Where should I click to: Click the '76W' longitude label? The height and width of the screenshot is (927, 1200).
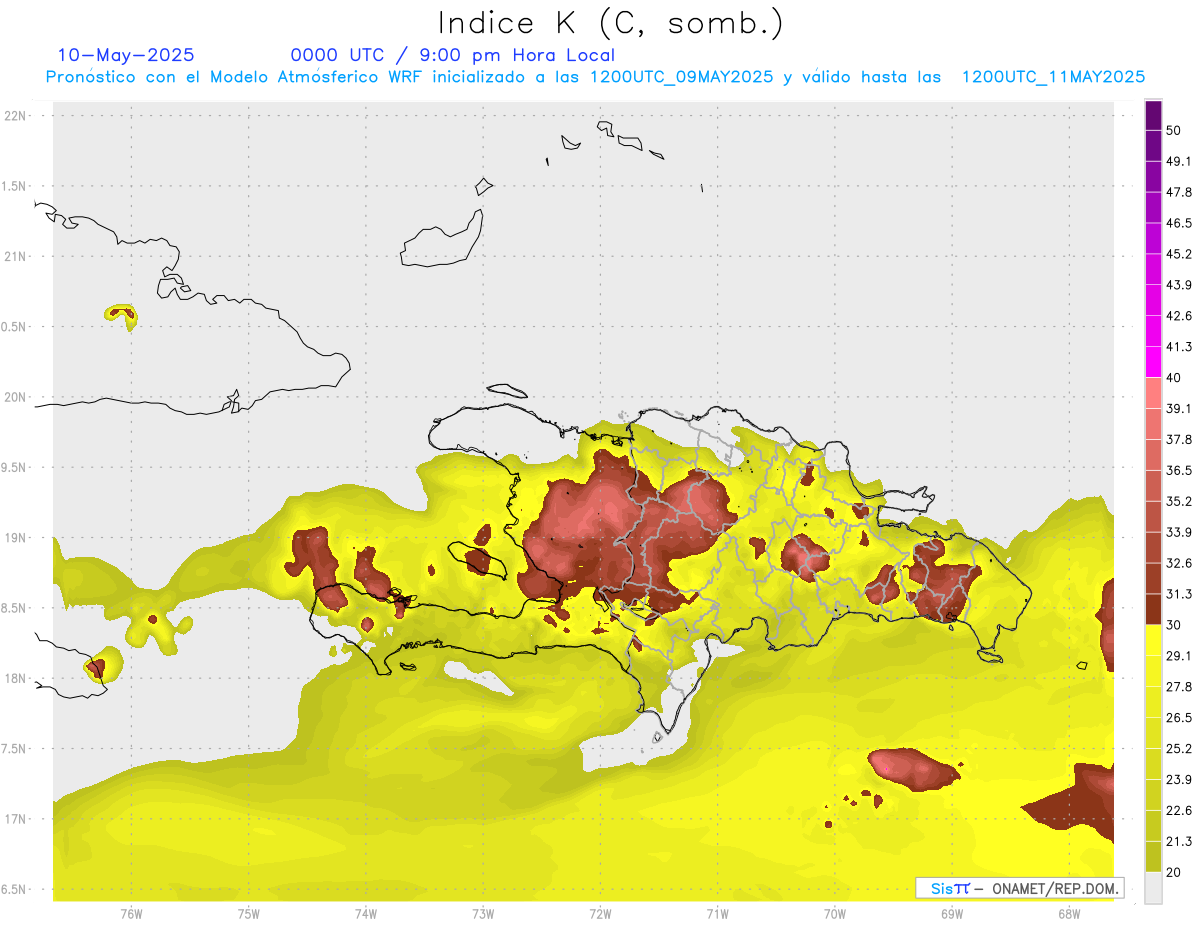click(131, 914)
